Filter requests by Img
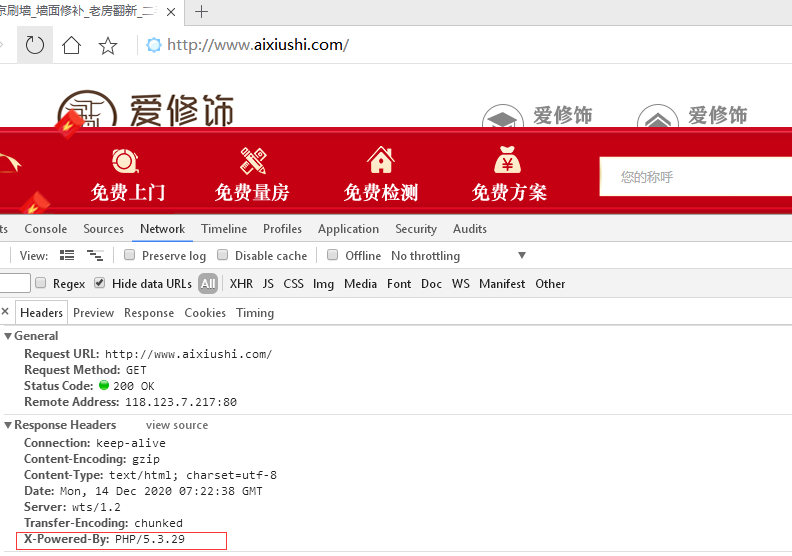Screen dimensions: 792x556 (323, 284)
